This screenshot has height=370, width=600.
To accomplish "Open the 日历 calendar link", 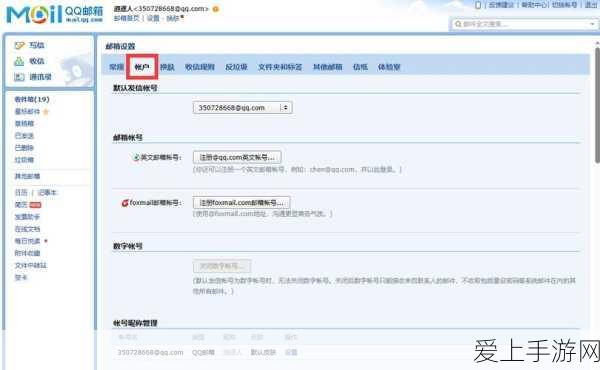I will coord(21,192).
